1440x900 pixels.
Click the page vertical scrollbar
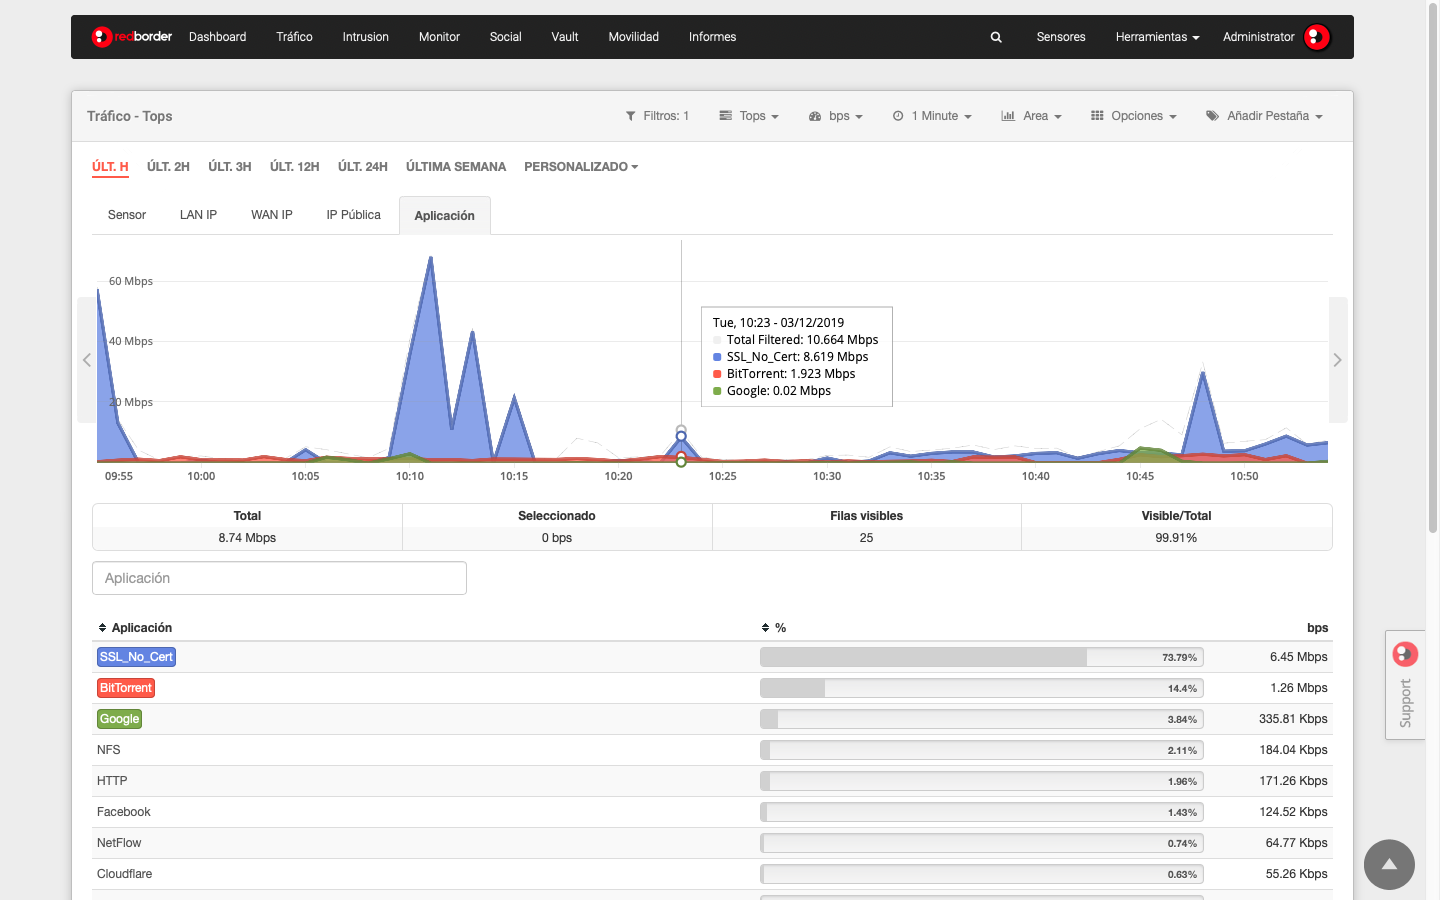pyautogui.click(x=1433, y=270)
